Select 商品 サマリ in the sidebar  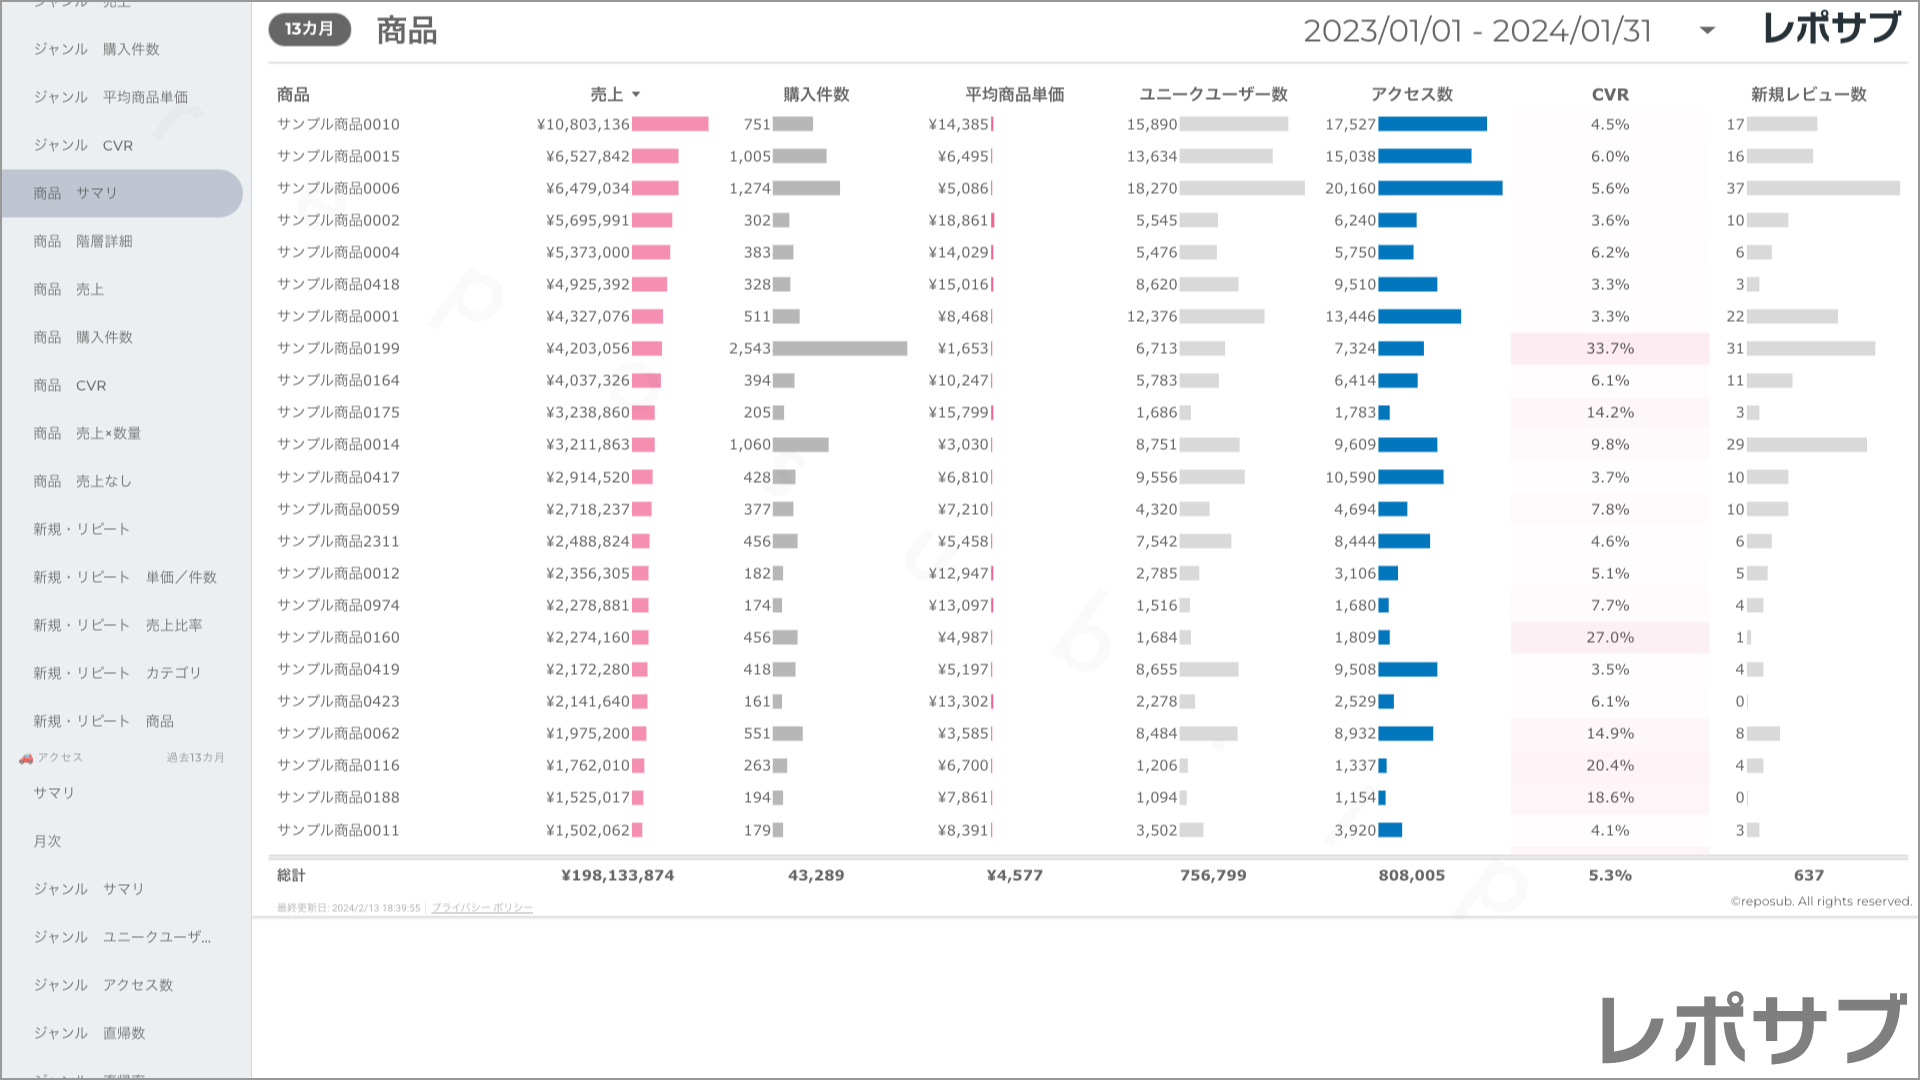pyautogui.click(x=122, y=193)
